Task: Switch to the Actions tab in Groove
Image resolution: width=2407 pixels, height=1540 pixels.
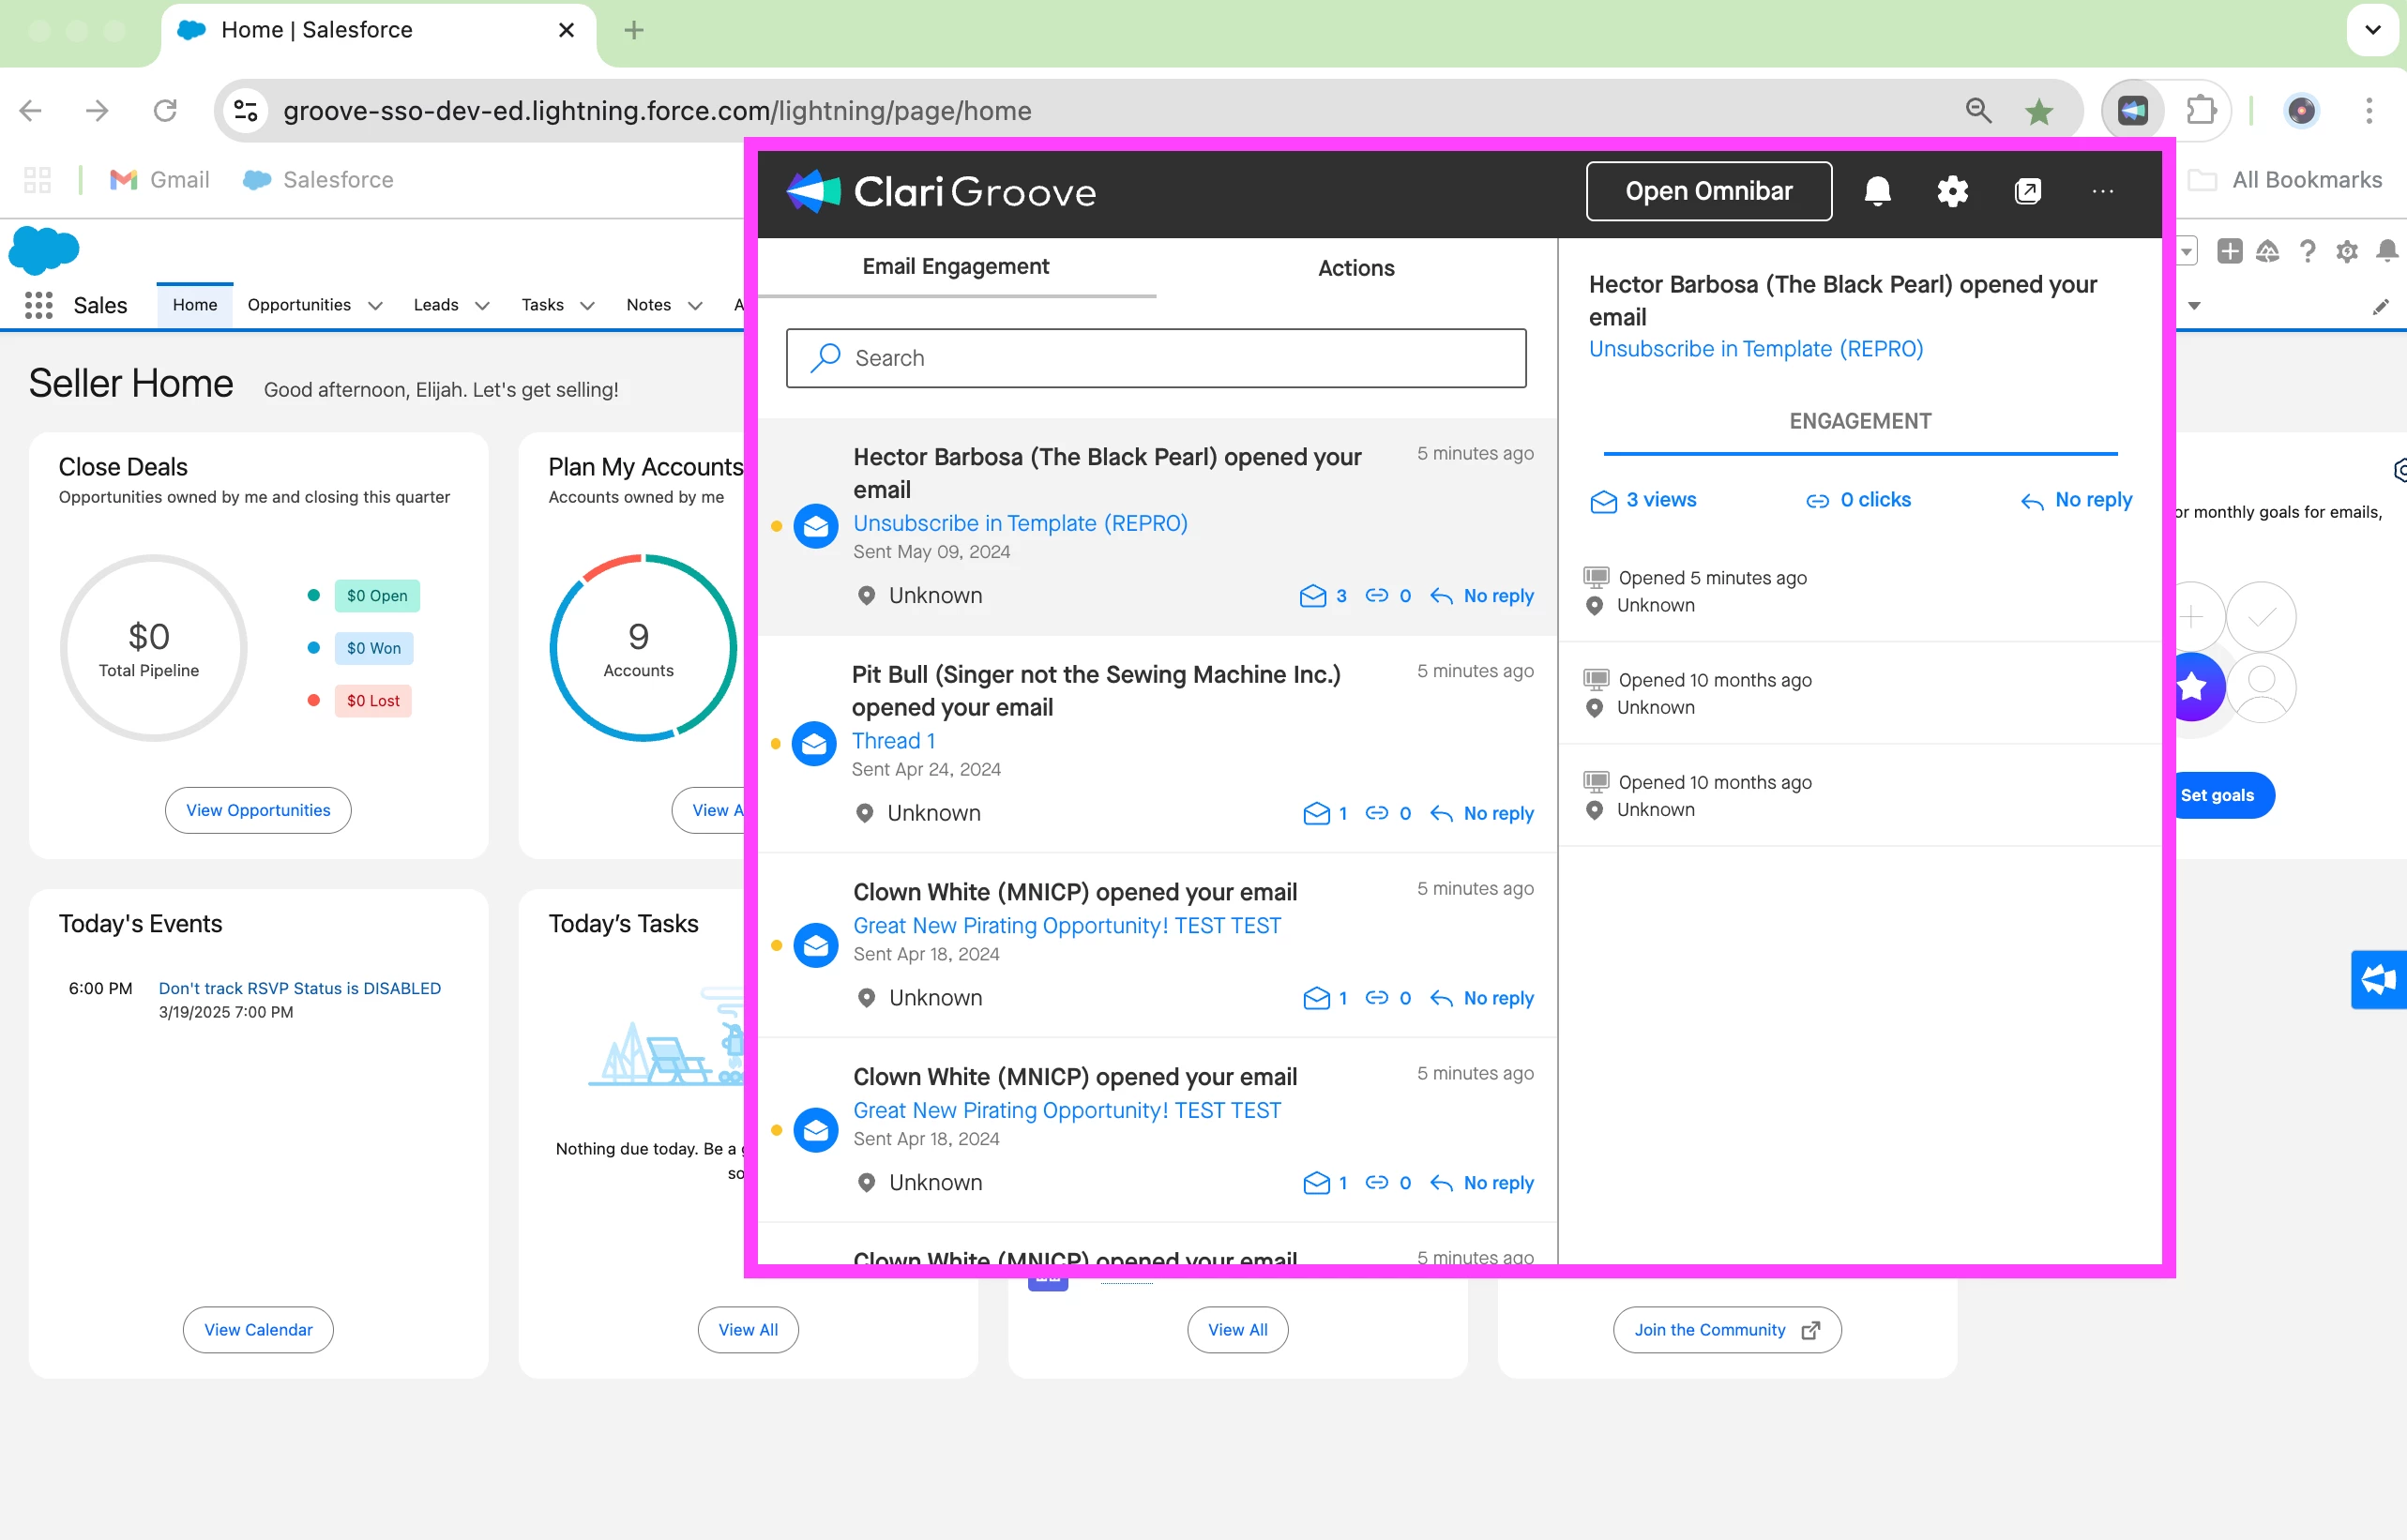Action: [x=1355, y=268]
